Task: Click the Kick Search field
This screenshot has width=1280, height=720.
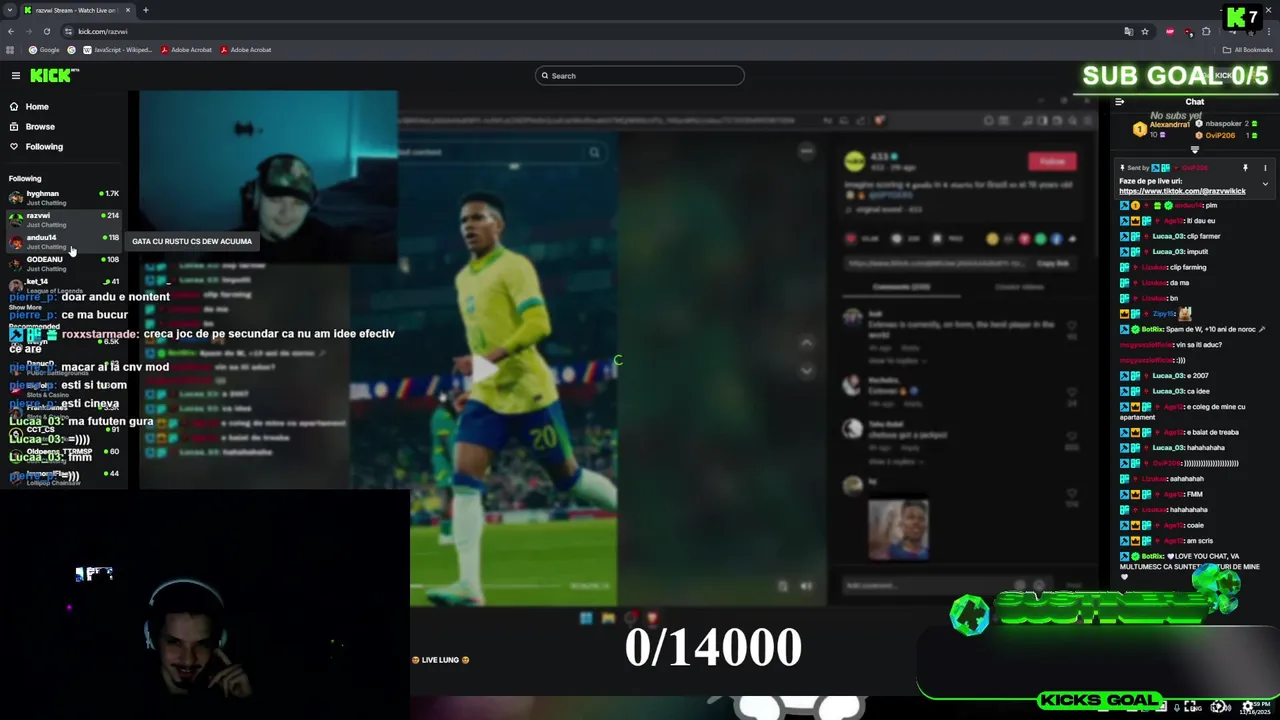Action: click(x=640, y=76)
